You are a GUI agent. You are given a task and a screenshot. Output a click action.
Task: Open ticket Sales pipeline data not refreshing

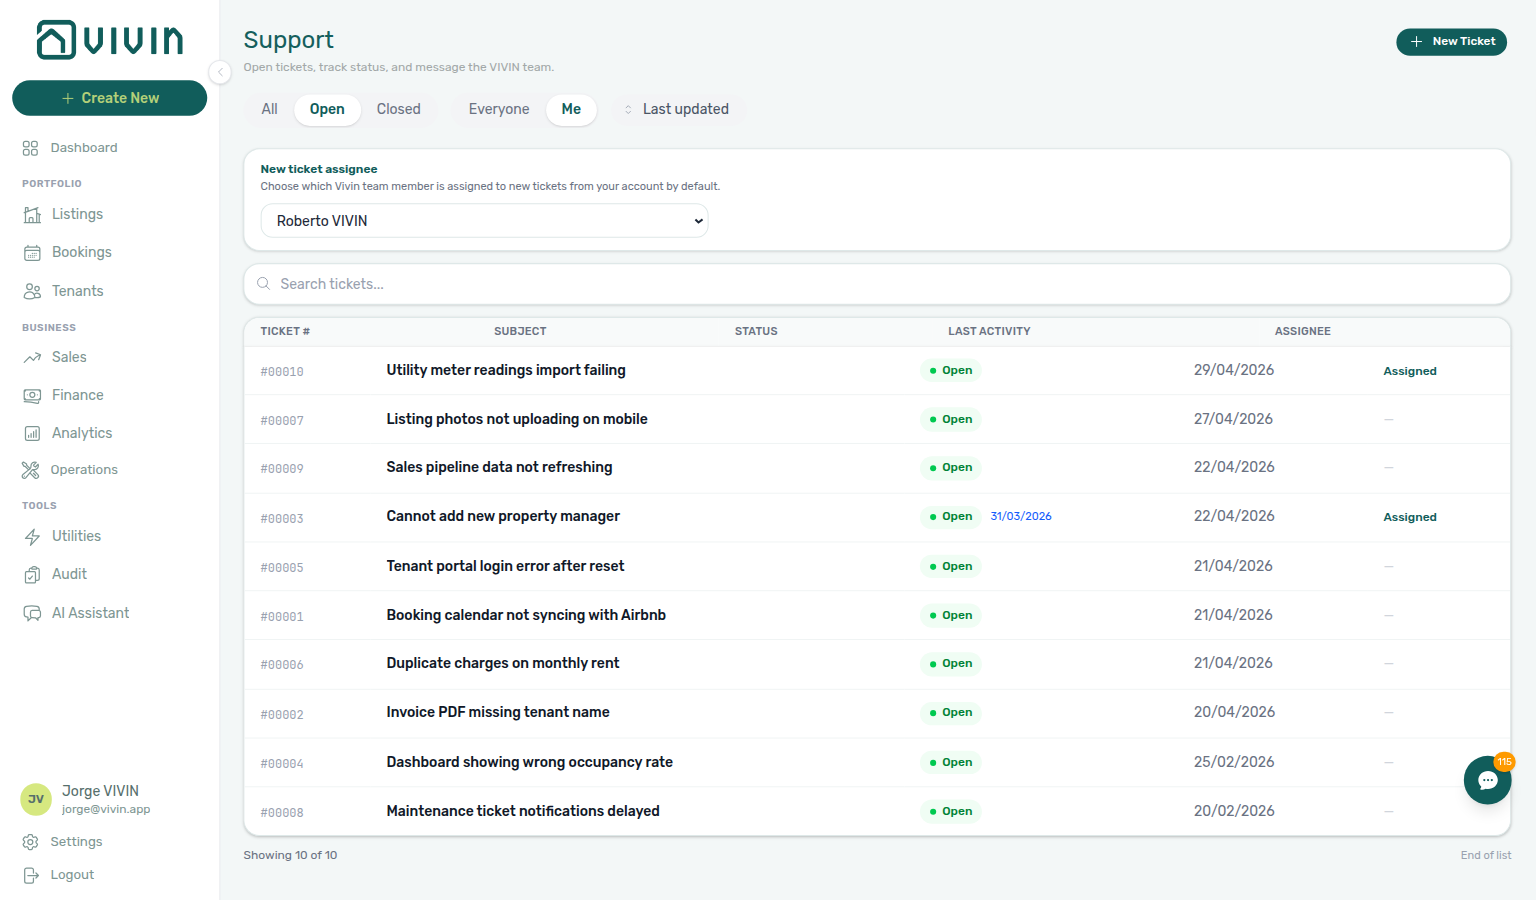[499, 467]
